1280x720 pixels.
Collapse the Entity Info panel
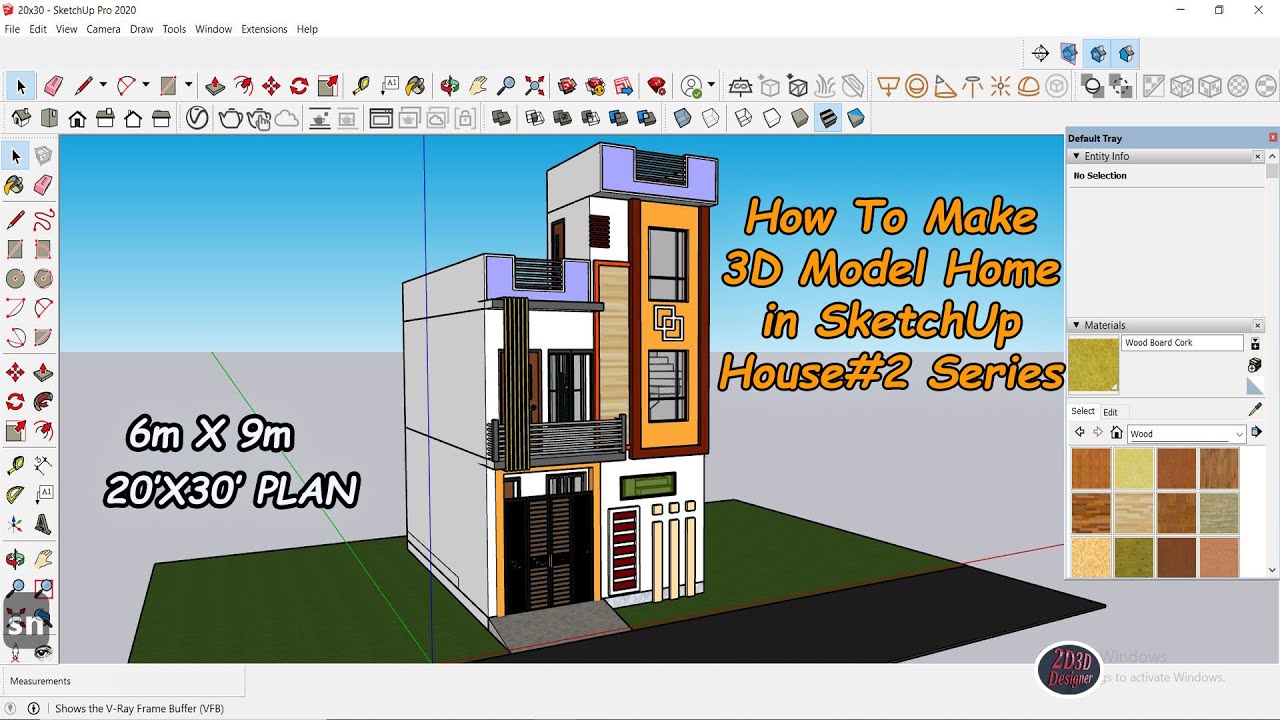[x=1076, y=156]
